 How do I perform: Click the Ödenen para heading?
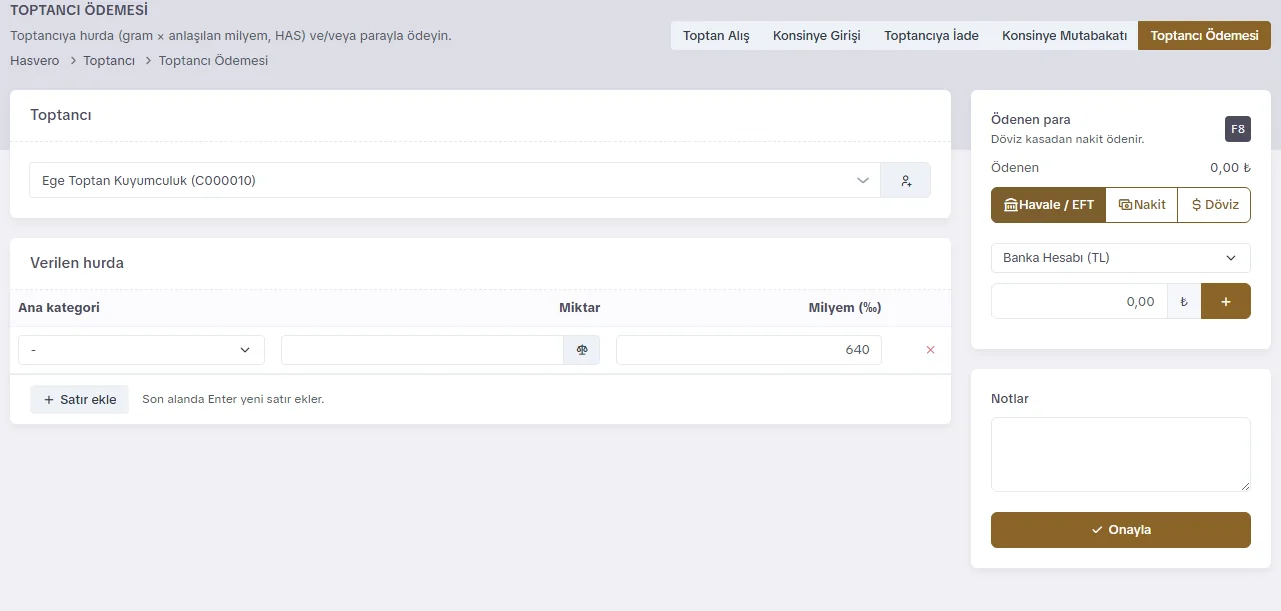[x=1031, y=120]
